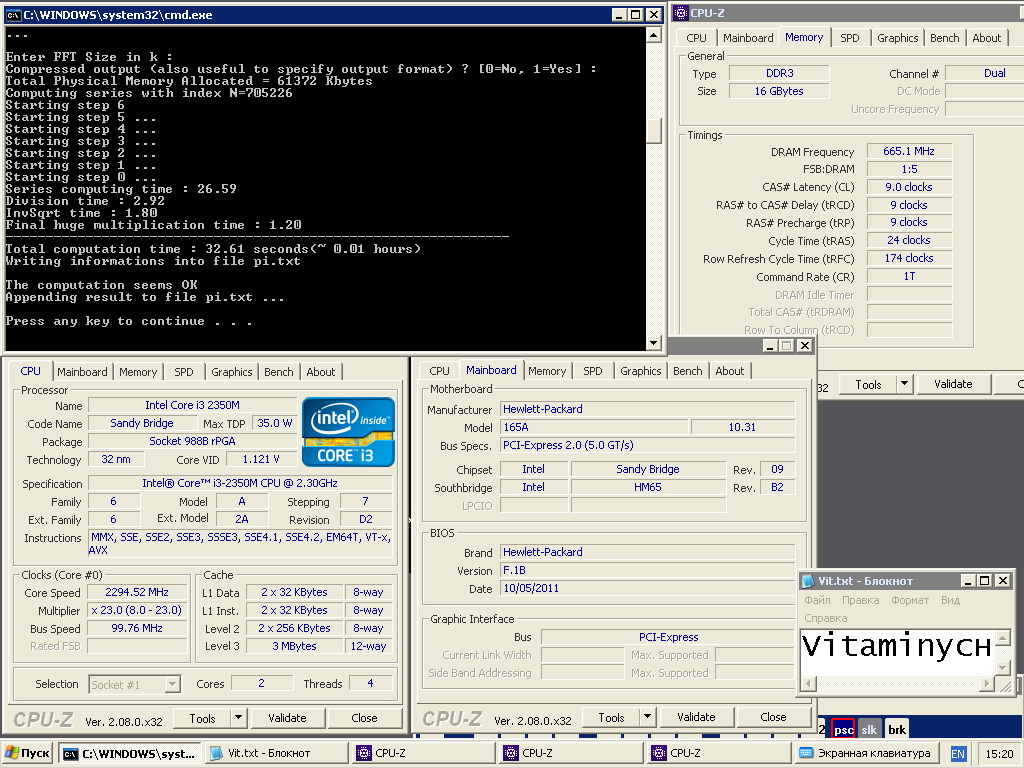The image size is (1024, 768).
Task: Switch to the About tab in the Mainboard window
Action: [729, 371]
